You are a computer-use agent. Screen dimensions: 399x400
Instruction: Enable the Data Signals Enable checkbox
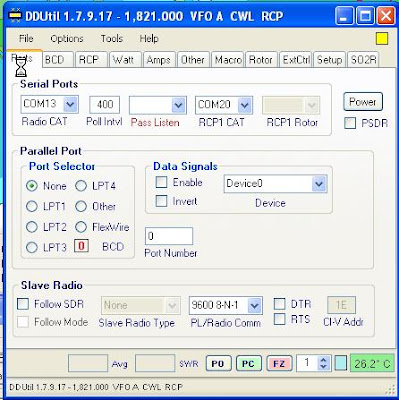162,182
